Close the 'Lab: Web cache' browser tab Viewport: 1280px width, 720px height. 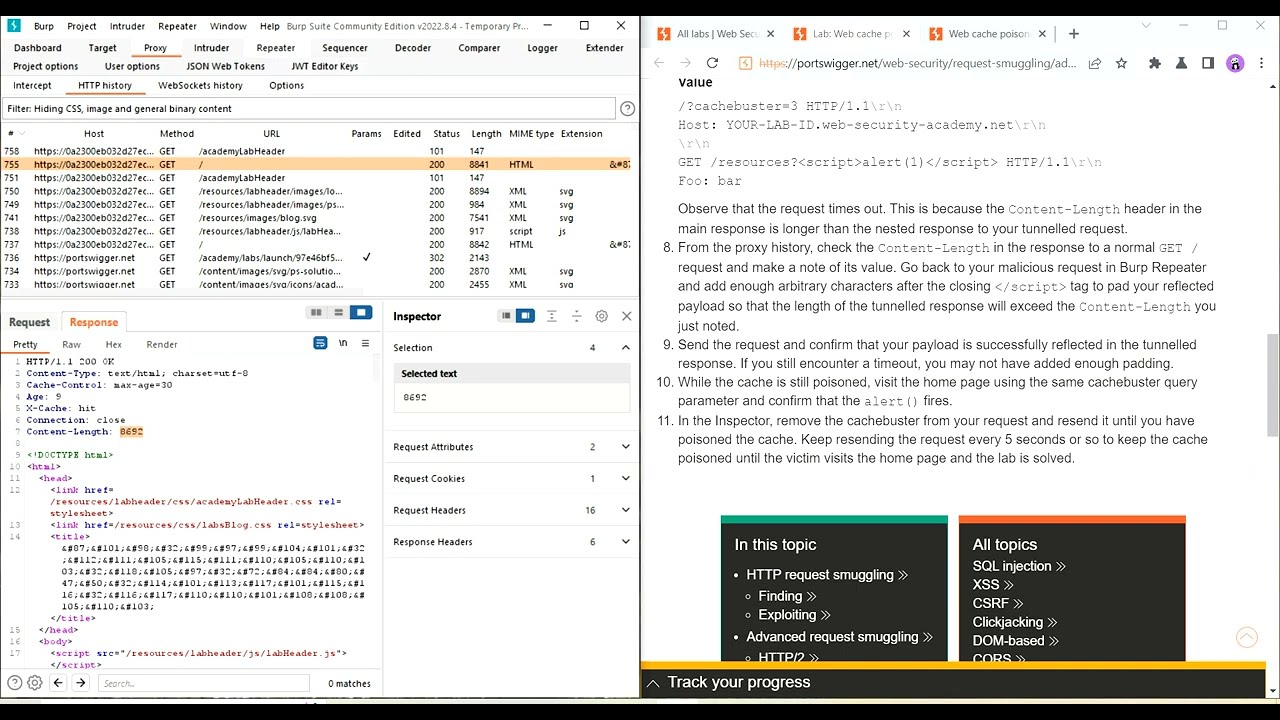pos(906,34)
